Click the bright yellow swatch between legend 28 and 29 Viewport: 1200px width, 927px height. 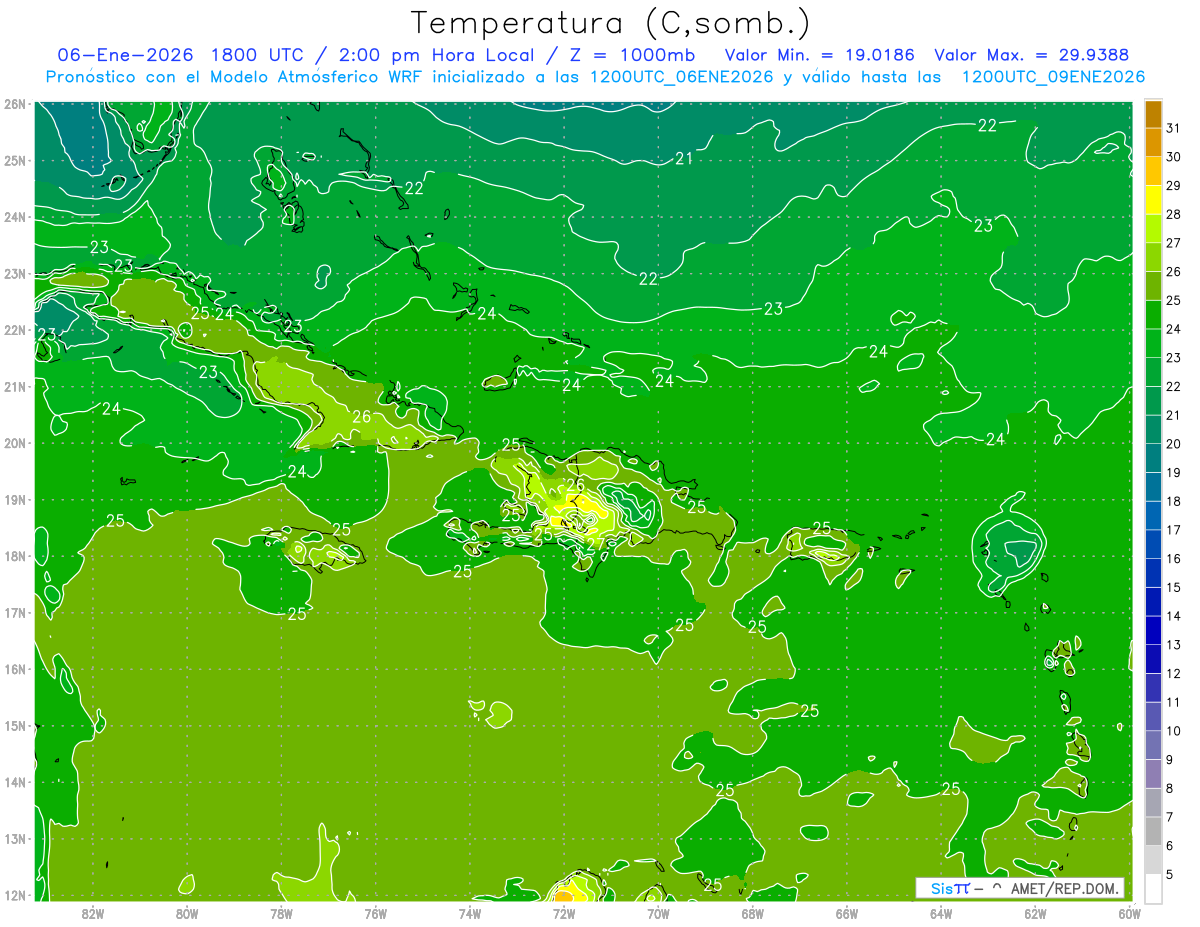[x=1153, y=199]
